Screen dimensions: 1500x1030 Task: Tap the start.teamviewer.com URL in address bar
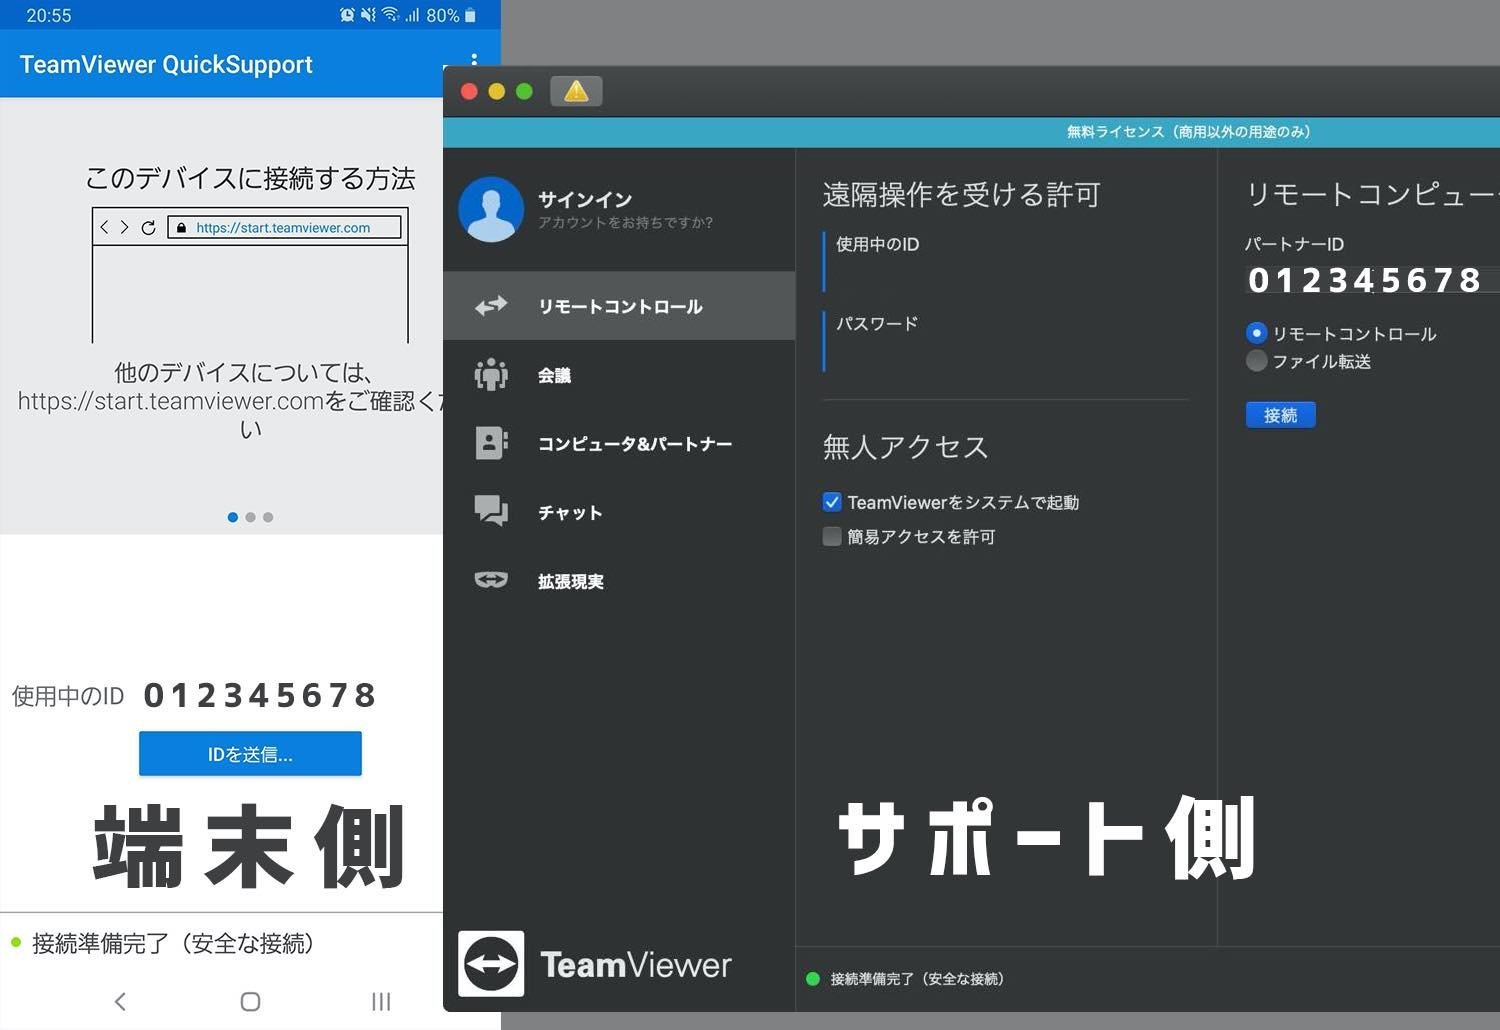pyautogui.click(x=284, y=228)
